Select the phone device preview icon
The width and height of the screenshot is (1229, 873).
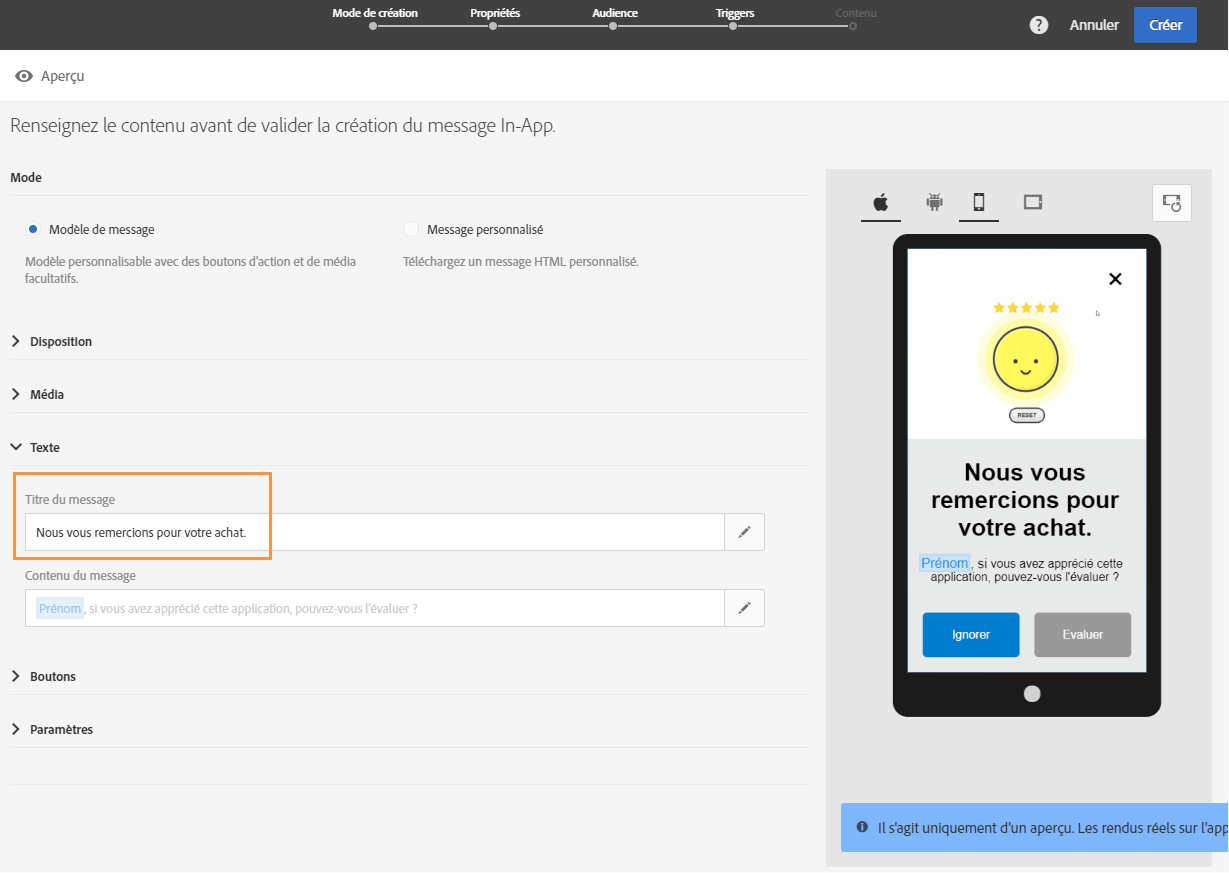pyautogui.click(x=979, y=202)
